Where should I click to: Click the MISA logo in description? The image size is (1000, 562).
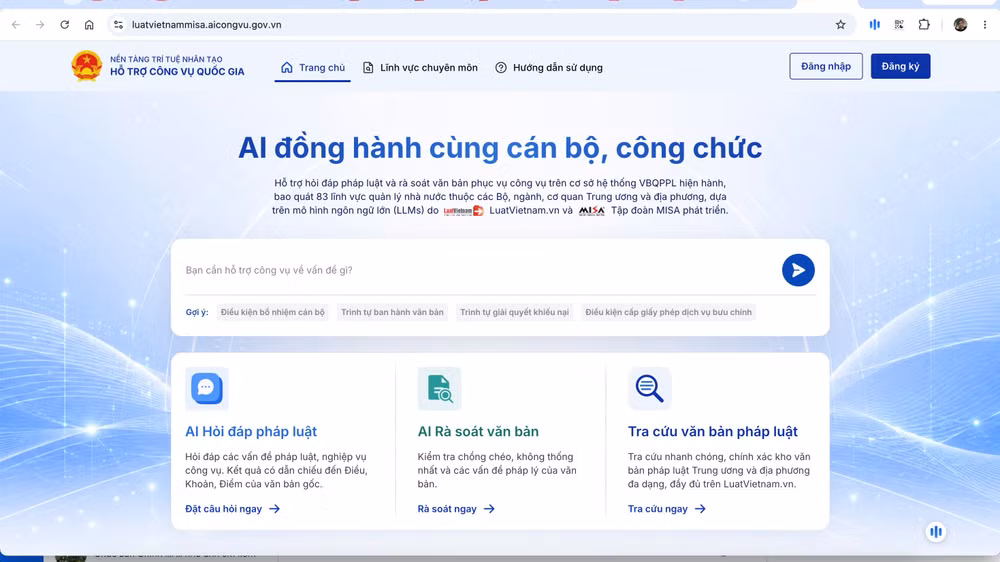click(x=592, y=211)
